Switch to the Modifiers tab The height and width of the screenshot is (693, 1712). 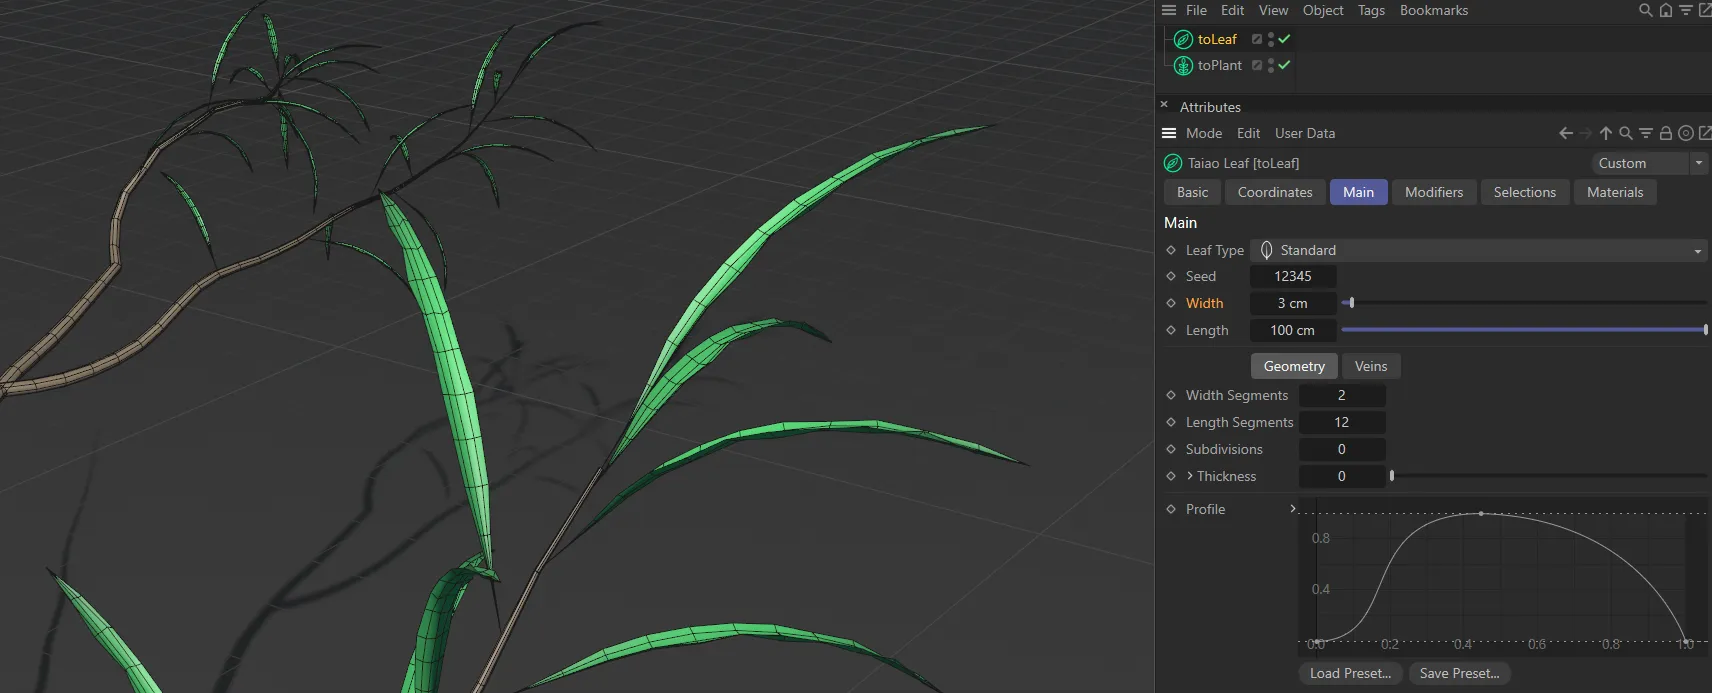(x=1434, y=192)
